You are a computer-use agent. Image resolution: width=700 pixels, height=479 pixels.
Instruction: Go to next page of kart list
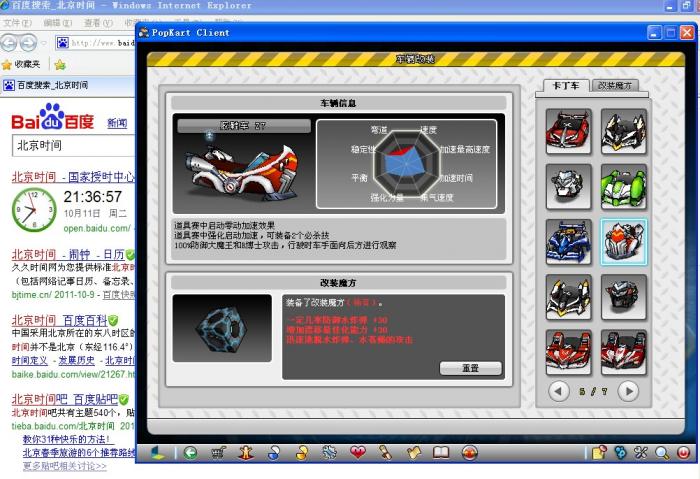tap(628, 391)
